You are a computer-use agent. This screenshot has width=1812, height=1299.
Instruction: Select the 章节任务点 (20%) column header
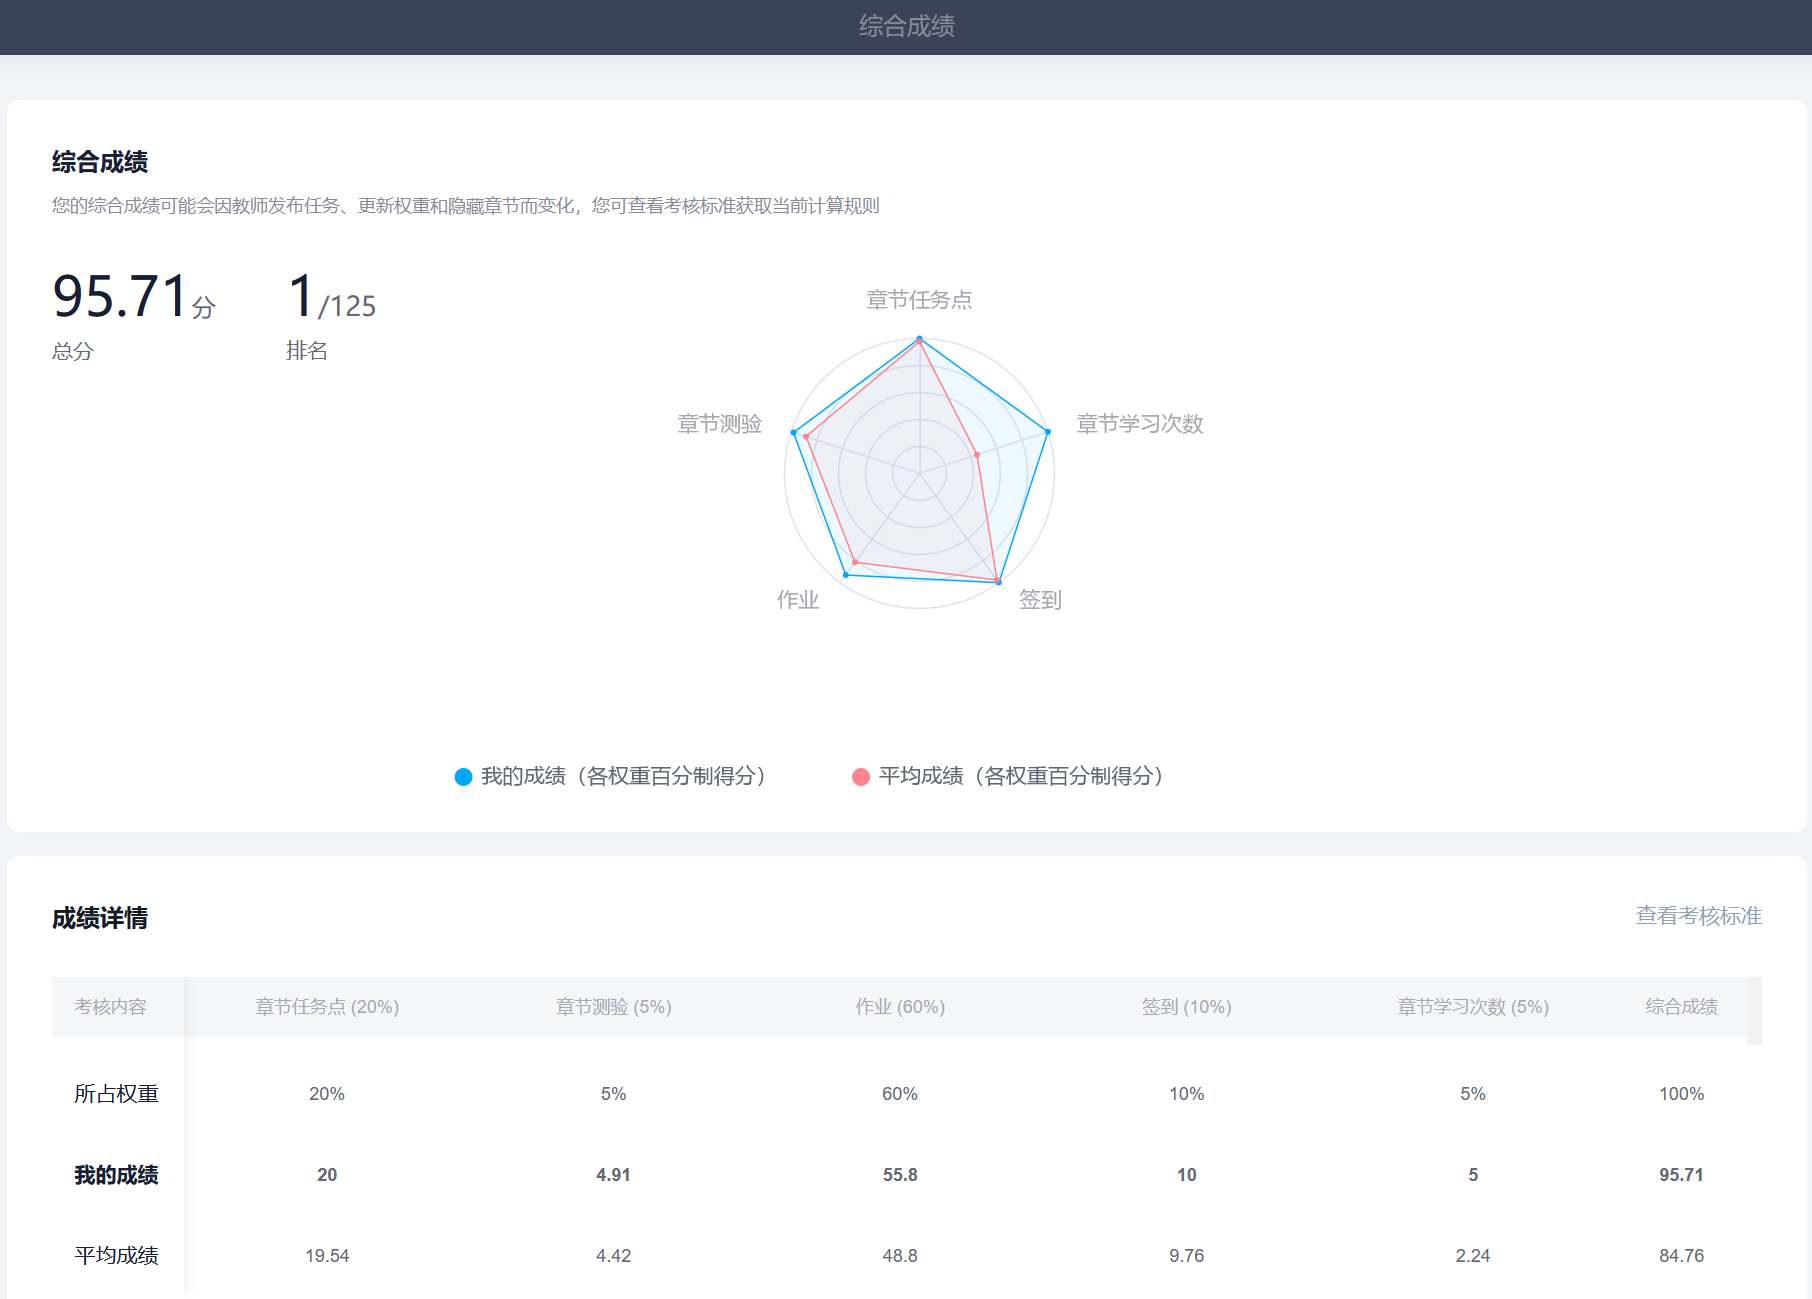pos(327,1007)
